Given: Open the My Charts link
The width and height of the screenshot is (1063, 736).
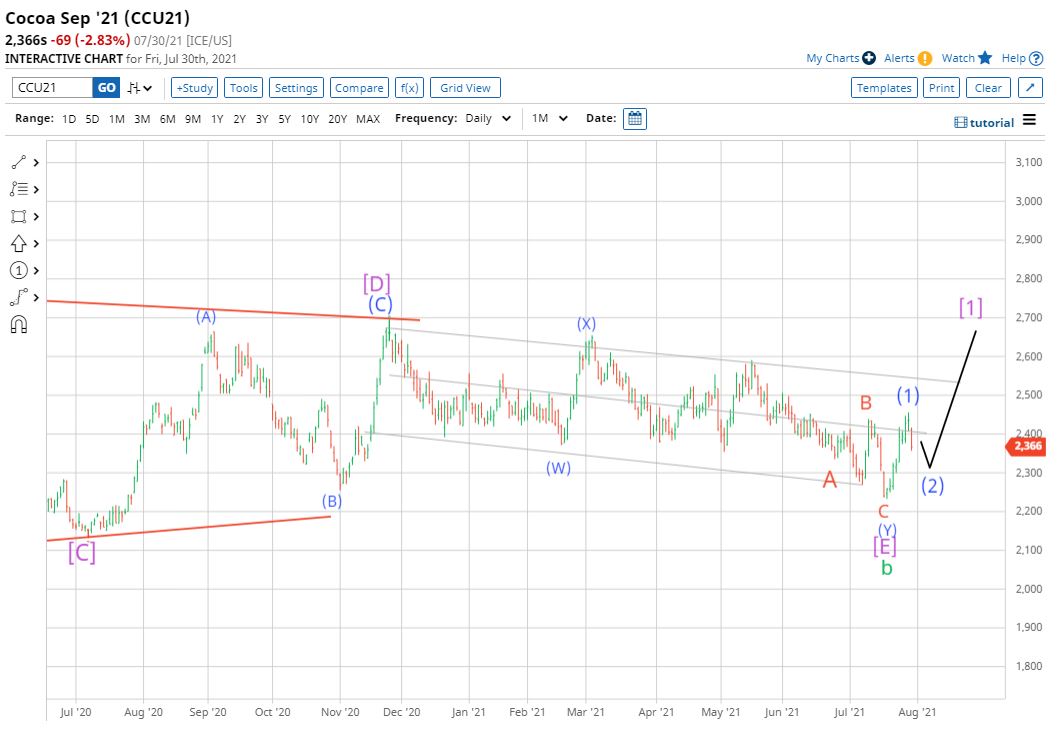Looking at the screenshot, I should click(x=833, y=58).
